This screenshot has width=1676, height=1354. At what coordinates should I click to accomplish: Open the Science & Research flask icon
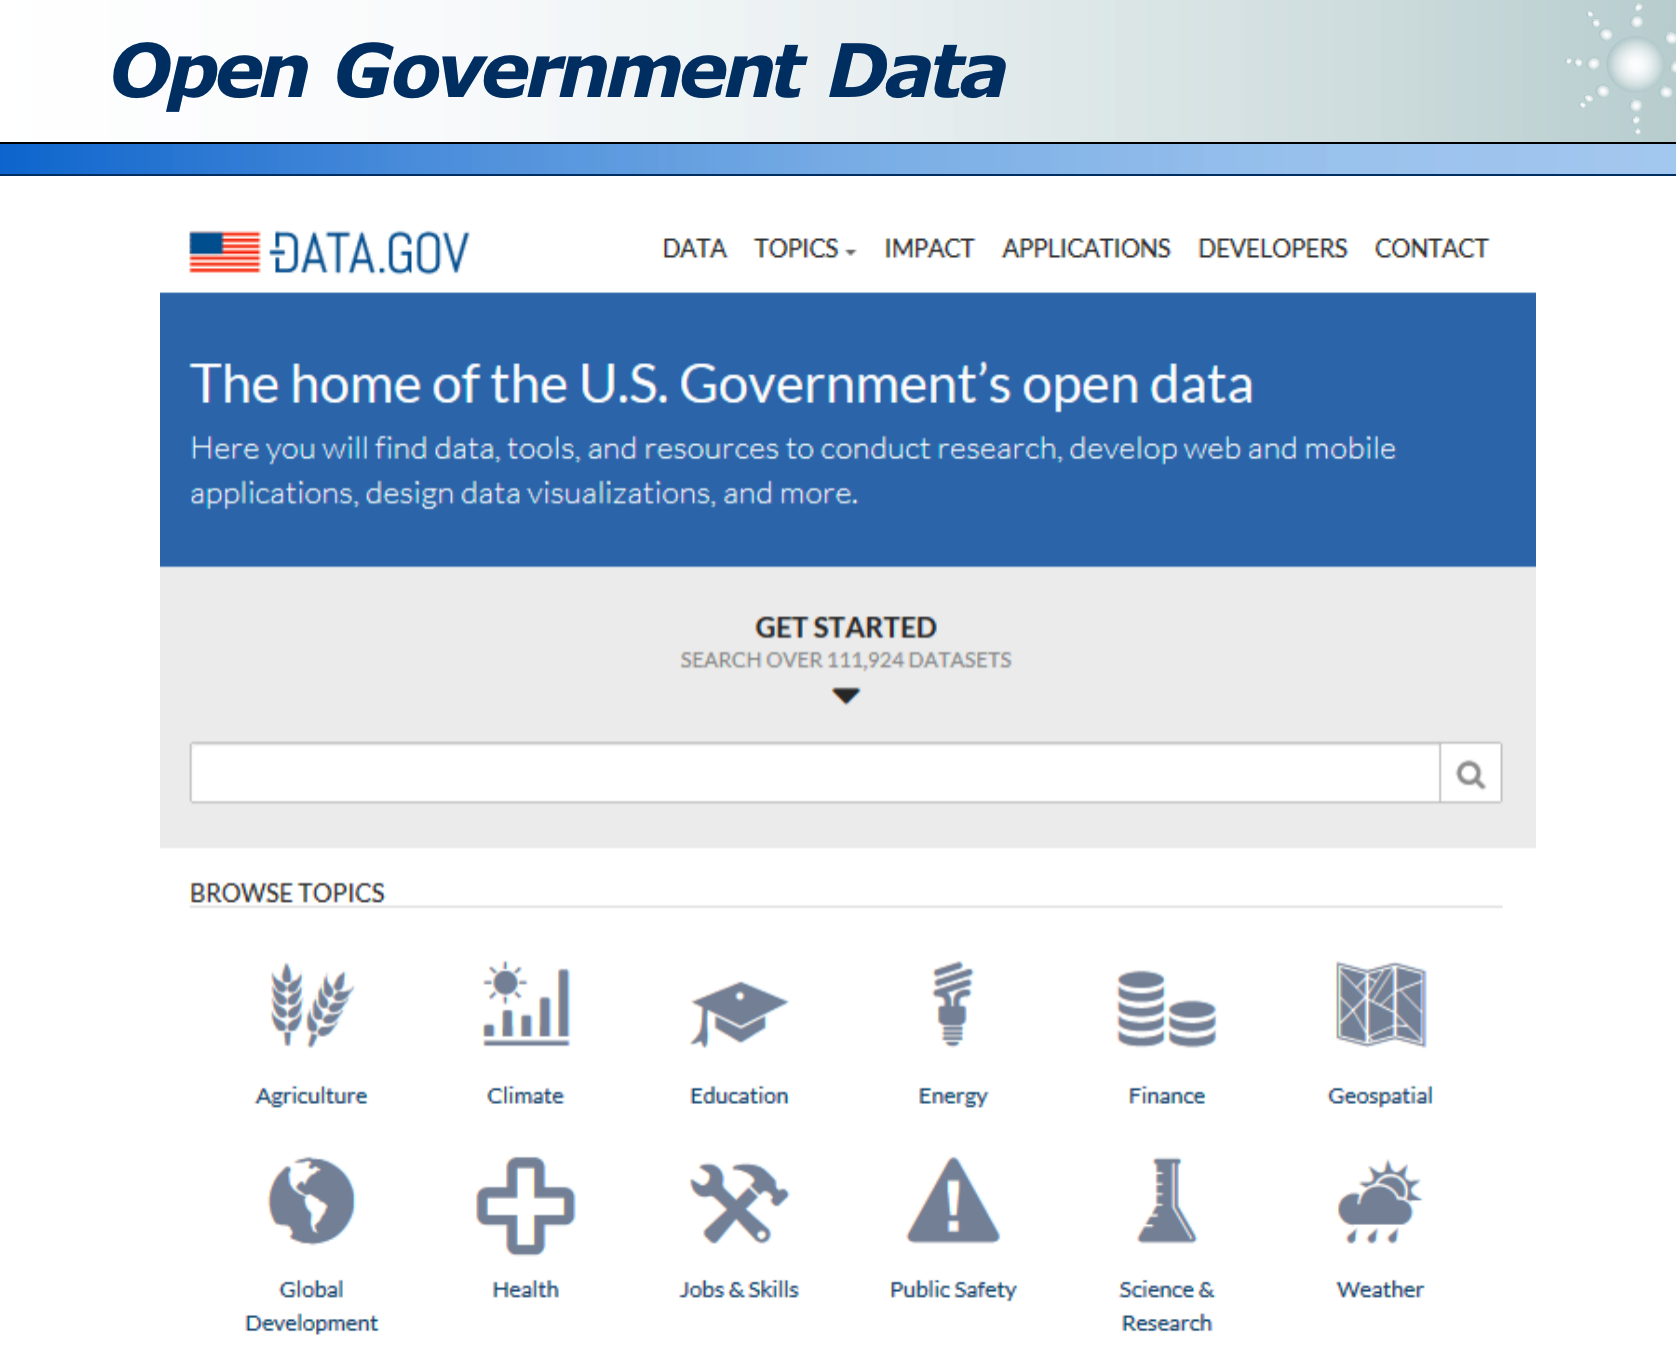1167,1200
